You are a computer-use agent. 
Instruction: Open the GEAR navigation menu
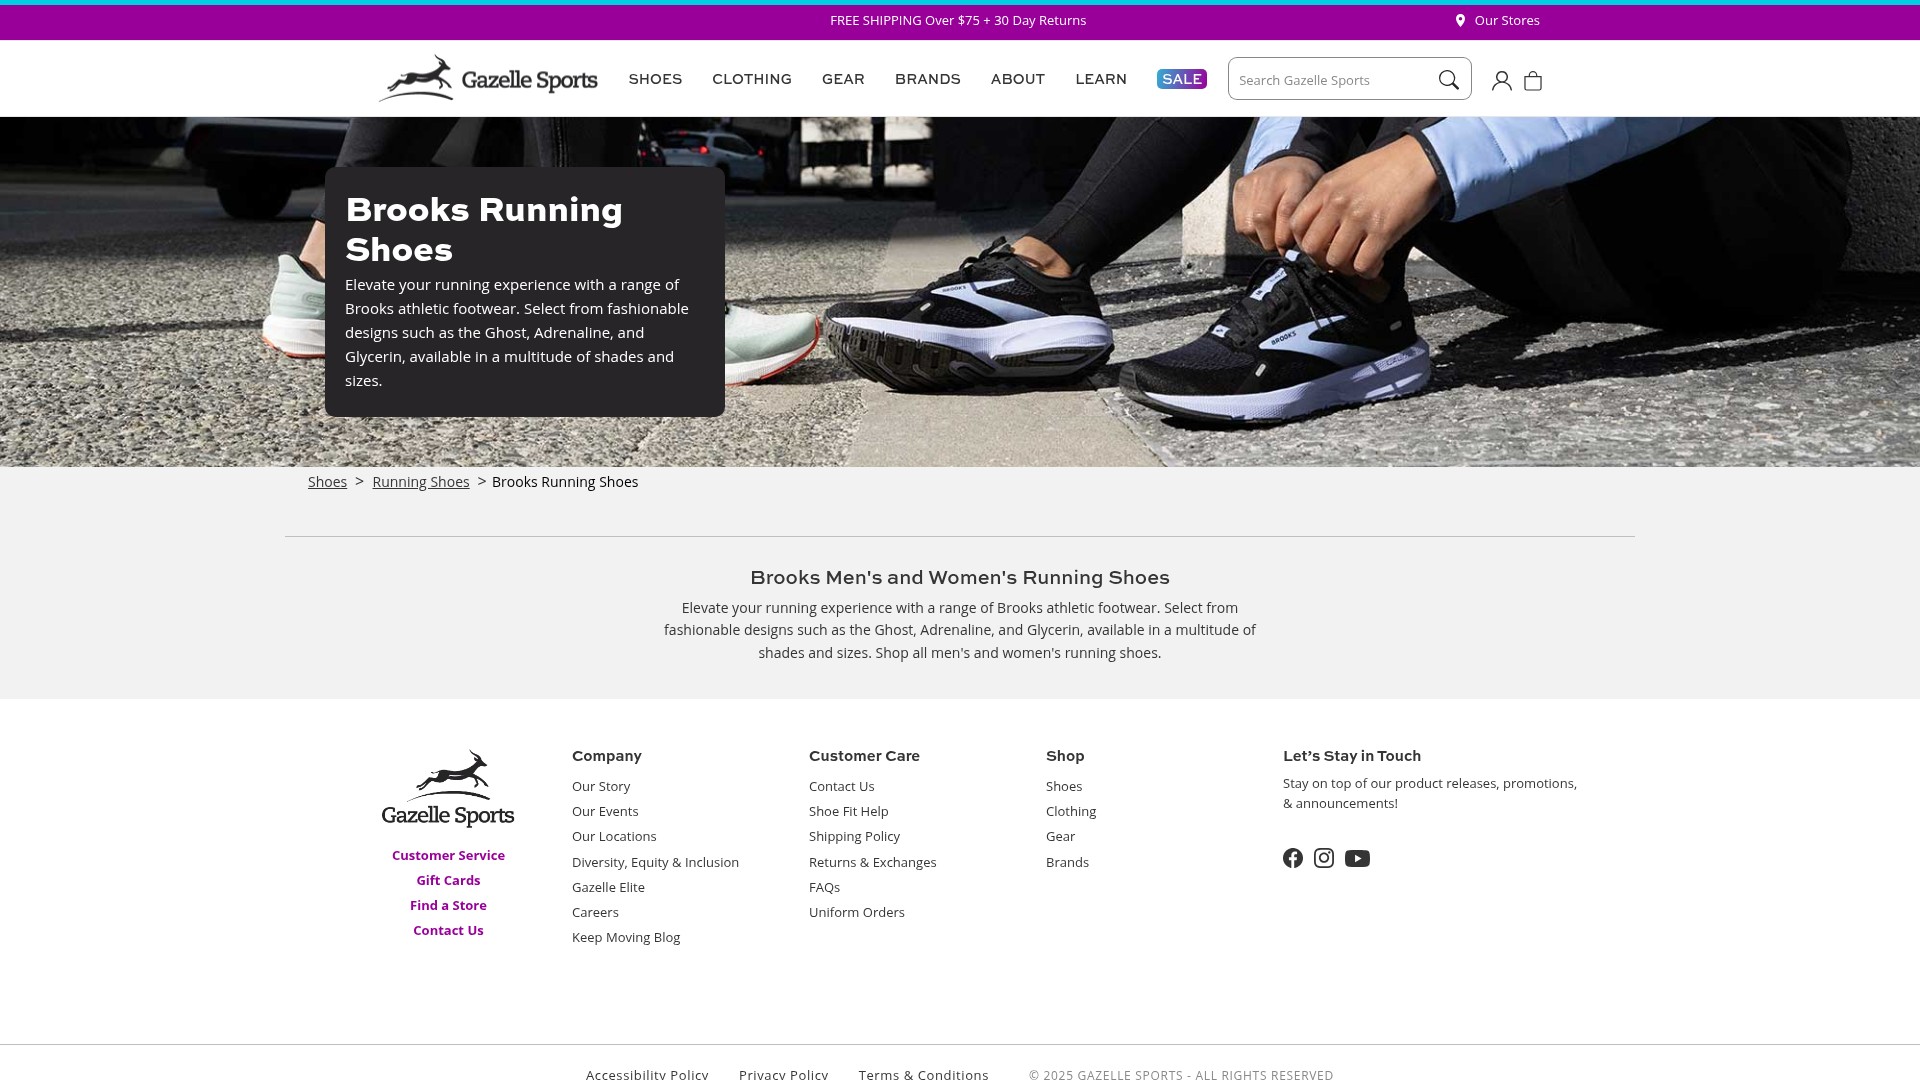click(x=843, y=79)
